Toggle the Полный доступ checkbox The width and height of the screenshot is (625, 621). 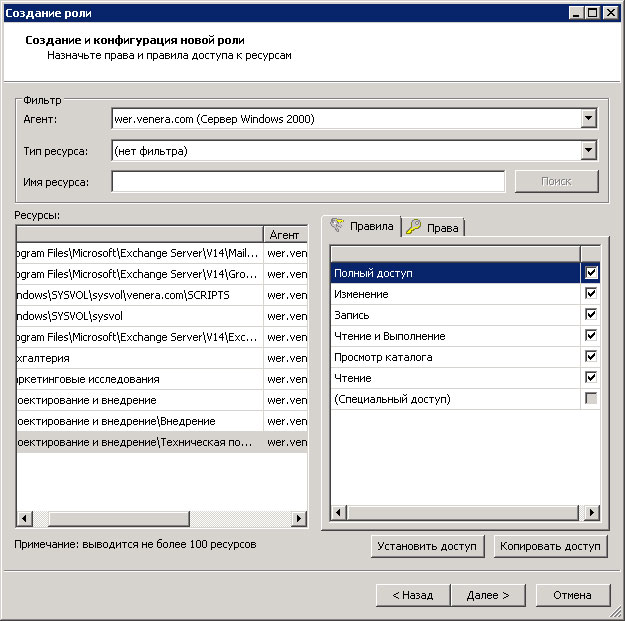[591, 273]
